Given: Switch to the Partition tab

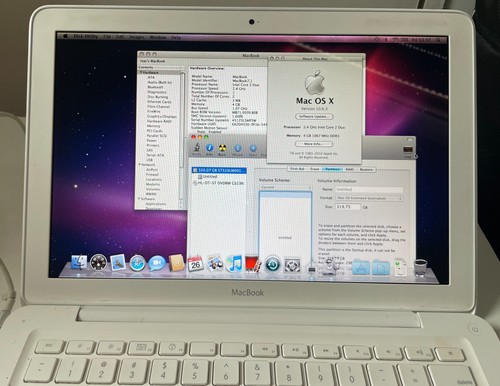Looking at the screenshot, I should 332,169.
